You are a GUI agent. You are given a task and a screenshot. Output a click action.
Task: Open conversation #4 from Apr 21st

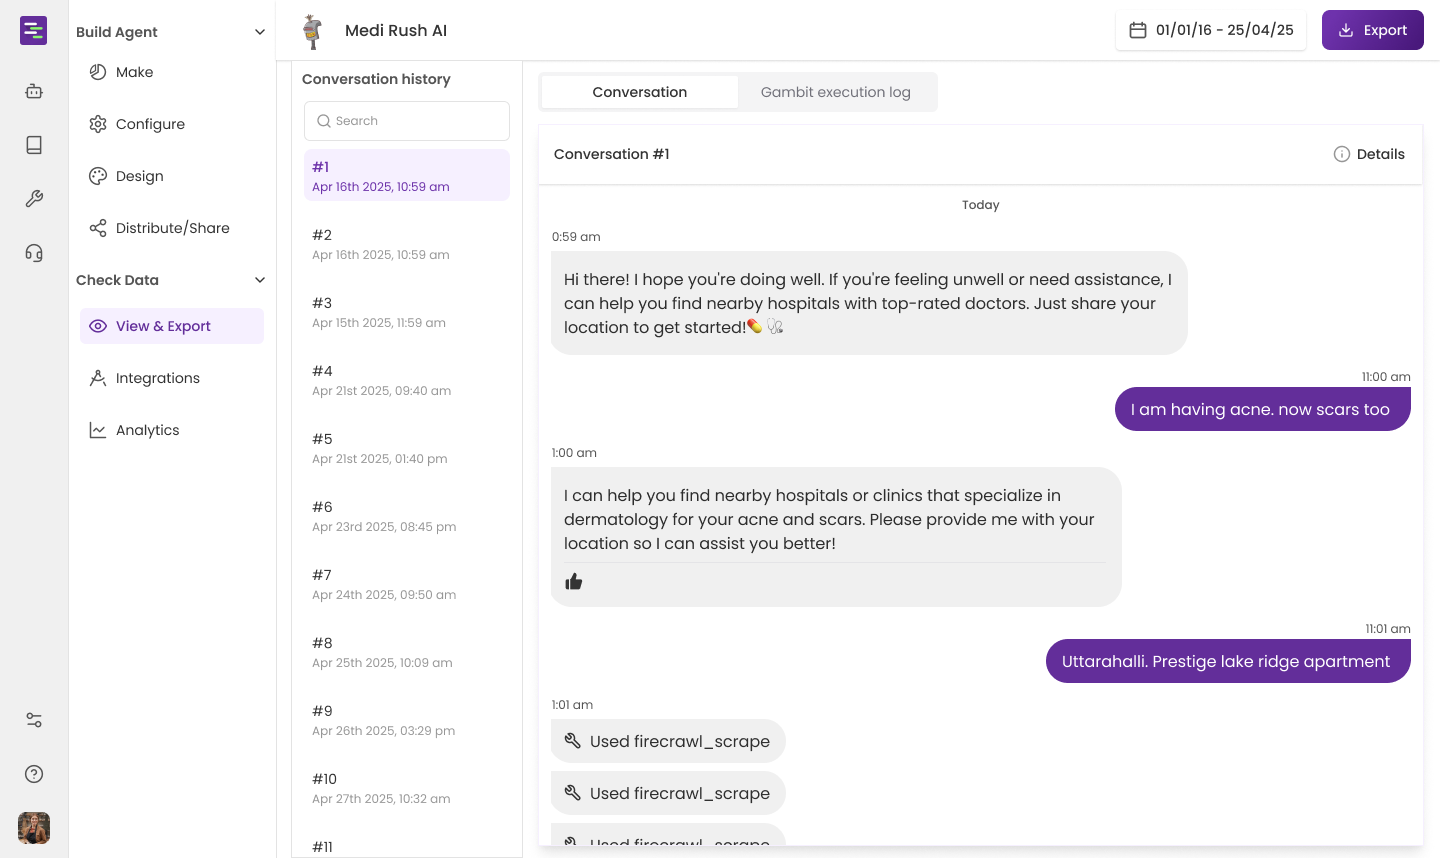click(381, 380)
